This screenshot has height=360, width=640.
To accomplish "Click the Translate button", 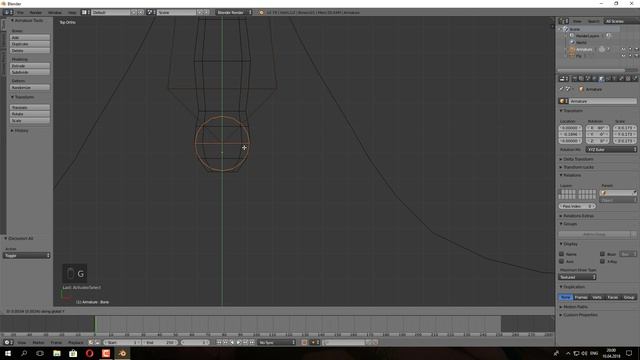I will point(30,107).
